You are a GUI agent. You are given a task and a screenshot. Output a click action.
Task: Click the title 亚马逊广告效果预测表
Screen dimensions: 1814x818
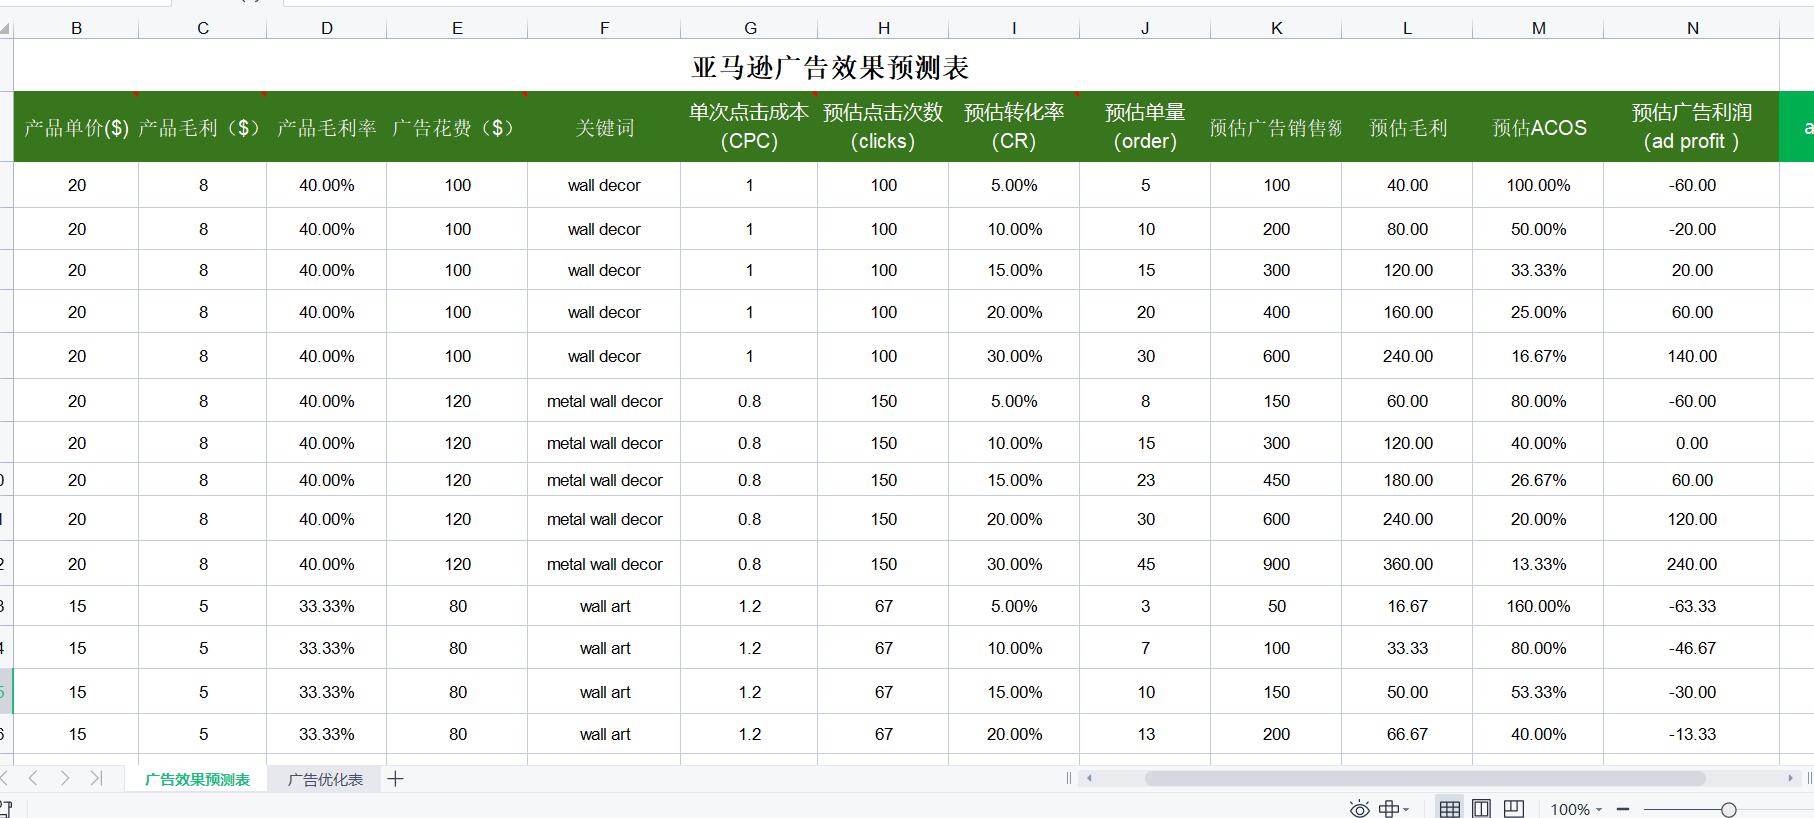830,67
